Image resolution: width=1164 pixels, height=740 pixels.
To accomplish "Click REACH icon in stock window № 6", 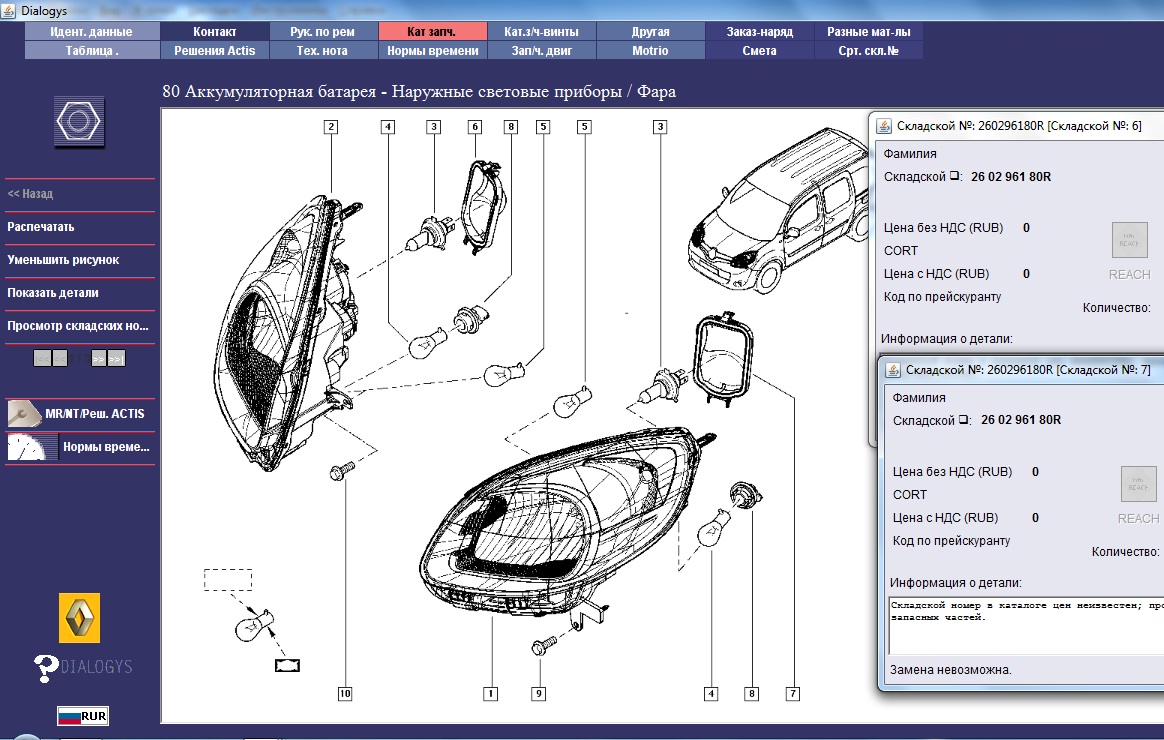I will pos(1129,240).
